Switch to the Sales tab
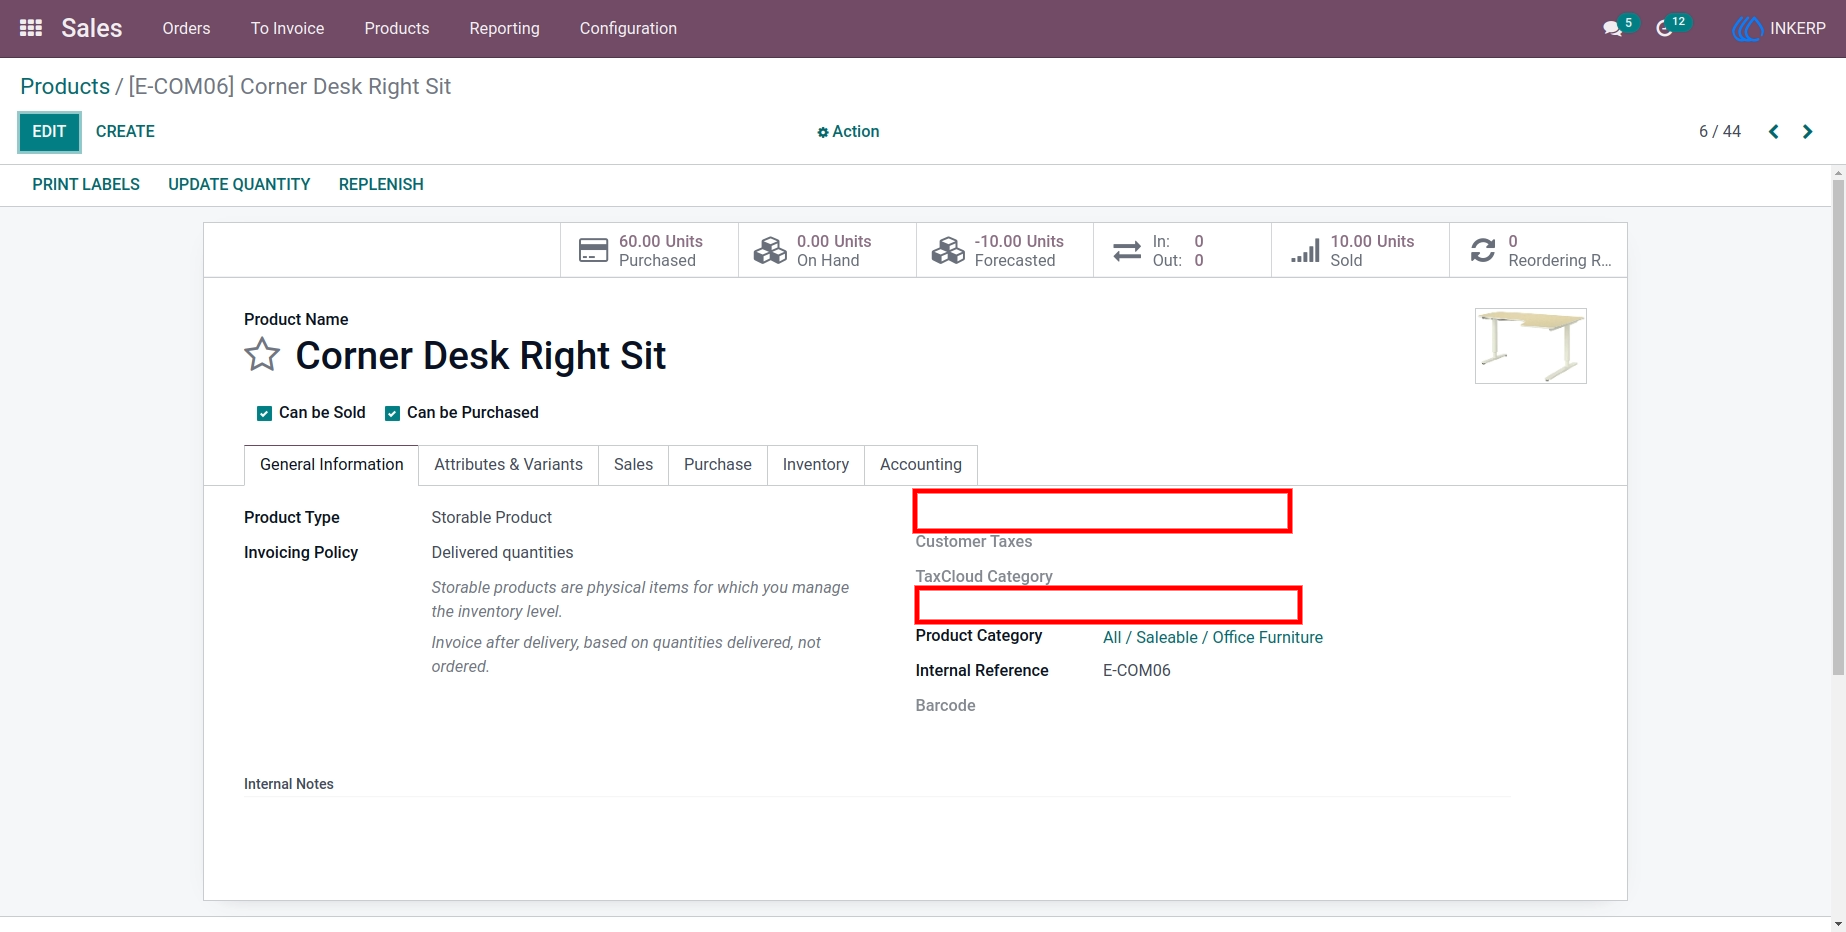The width and height of the screenshot is (1846, 932). coord(633,465)
